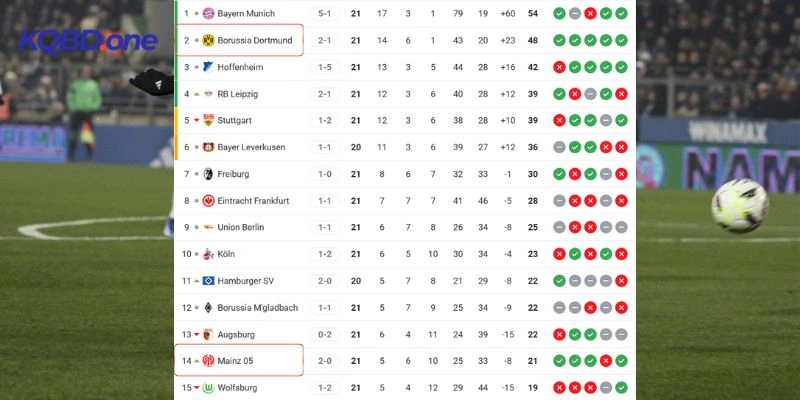Click the Mainz 05 team logo
This screenshot has height=400, width=800.
click(208, 360)
